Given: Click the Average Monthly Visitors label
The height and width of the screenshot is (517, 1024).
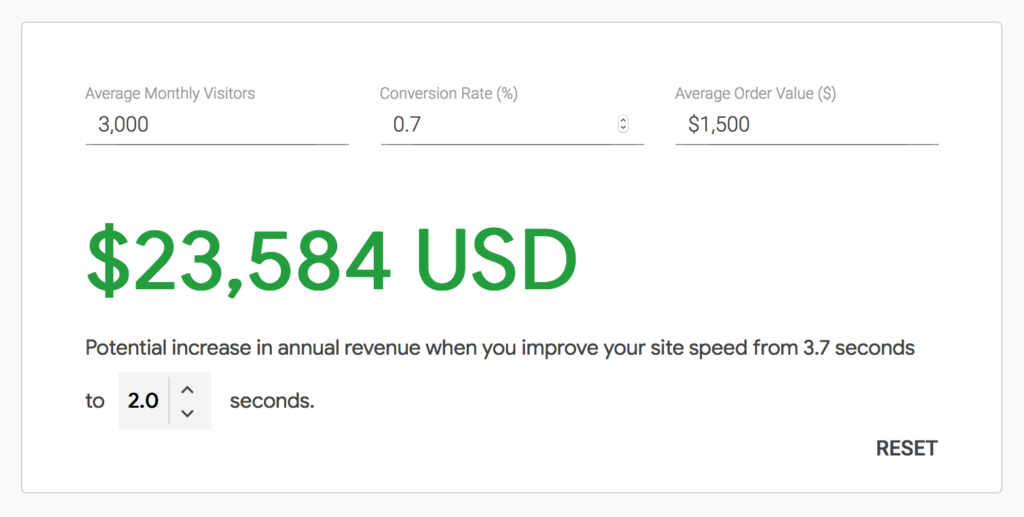Looking at the screenshot, I should pos(170,93).
